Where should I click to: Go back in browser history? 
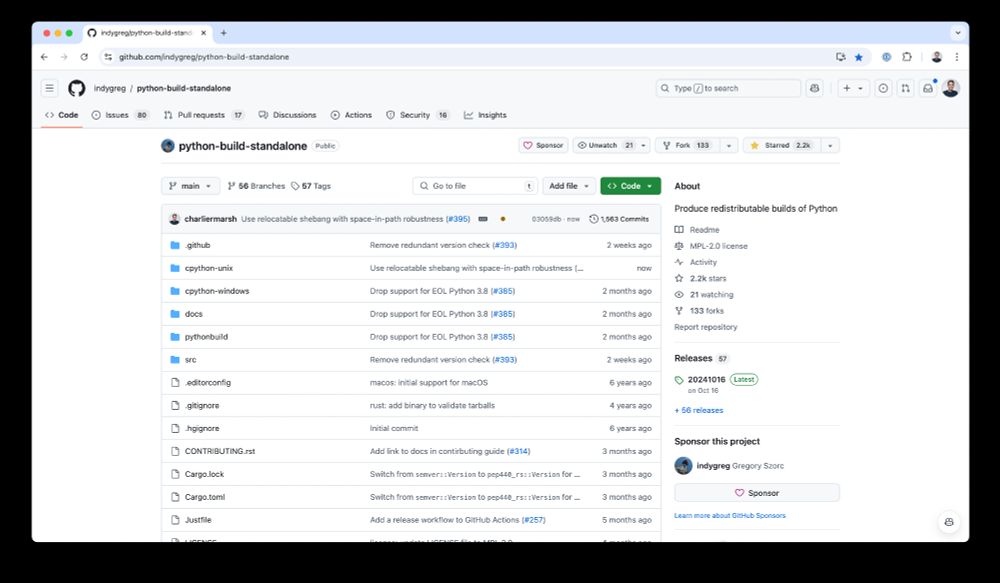(x=44, y=57)
